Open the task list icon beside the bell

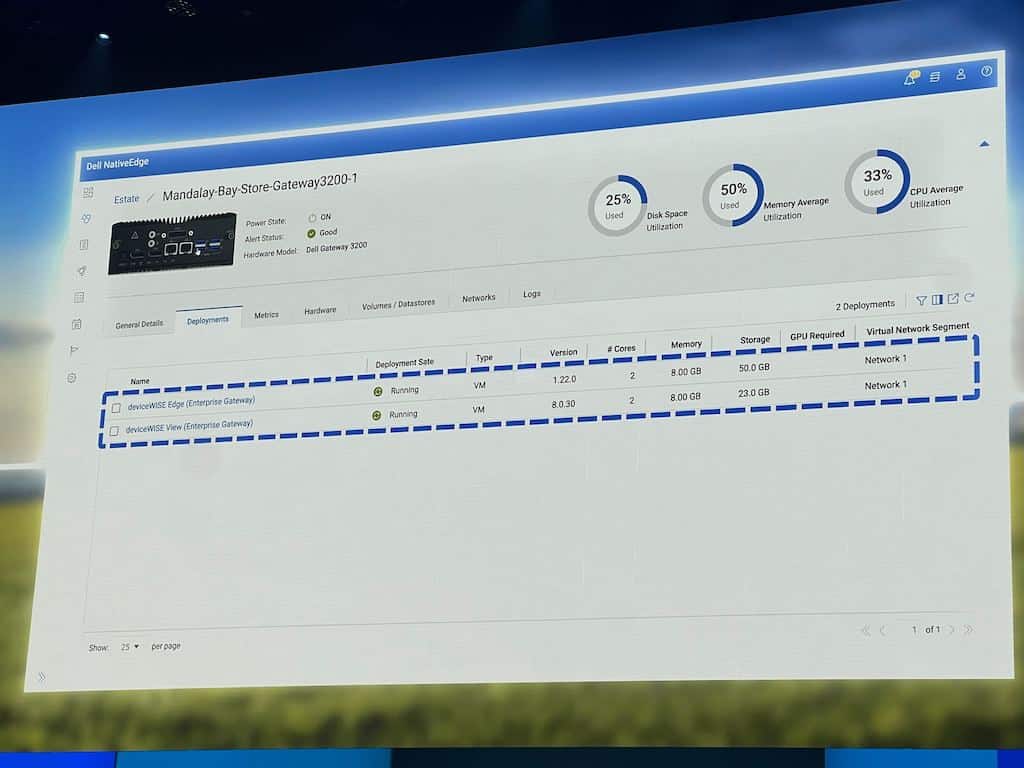point(935,76)
